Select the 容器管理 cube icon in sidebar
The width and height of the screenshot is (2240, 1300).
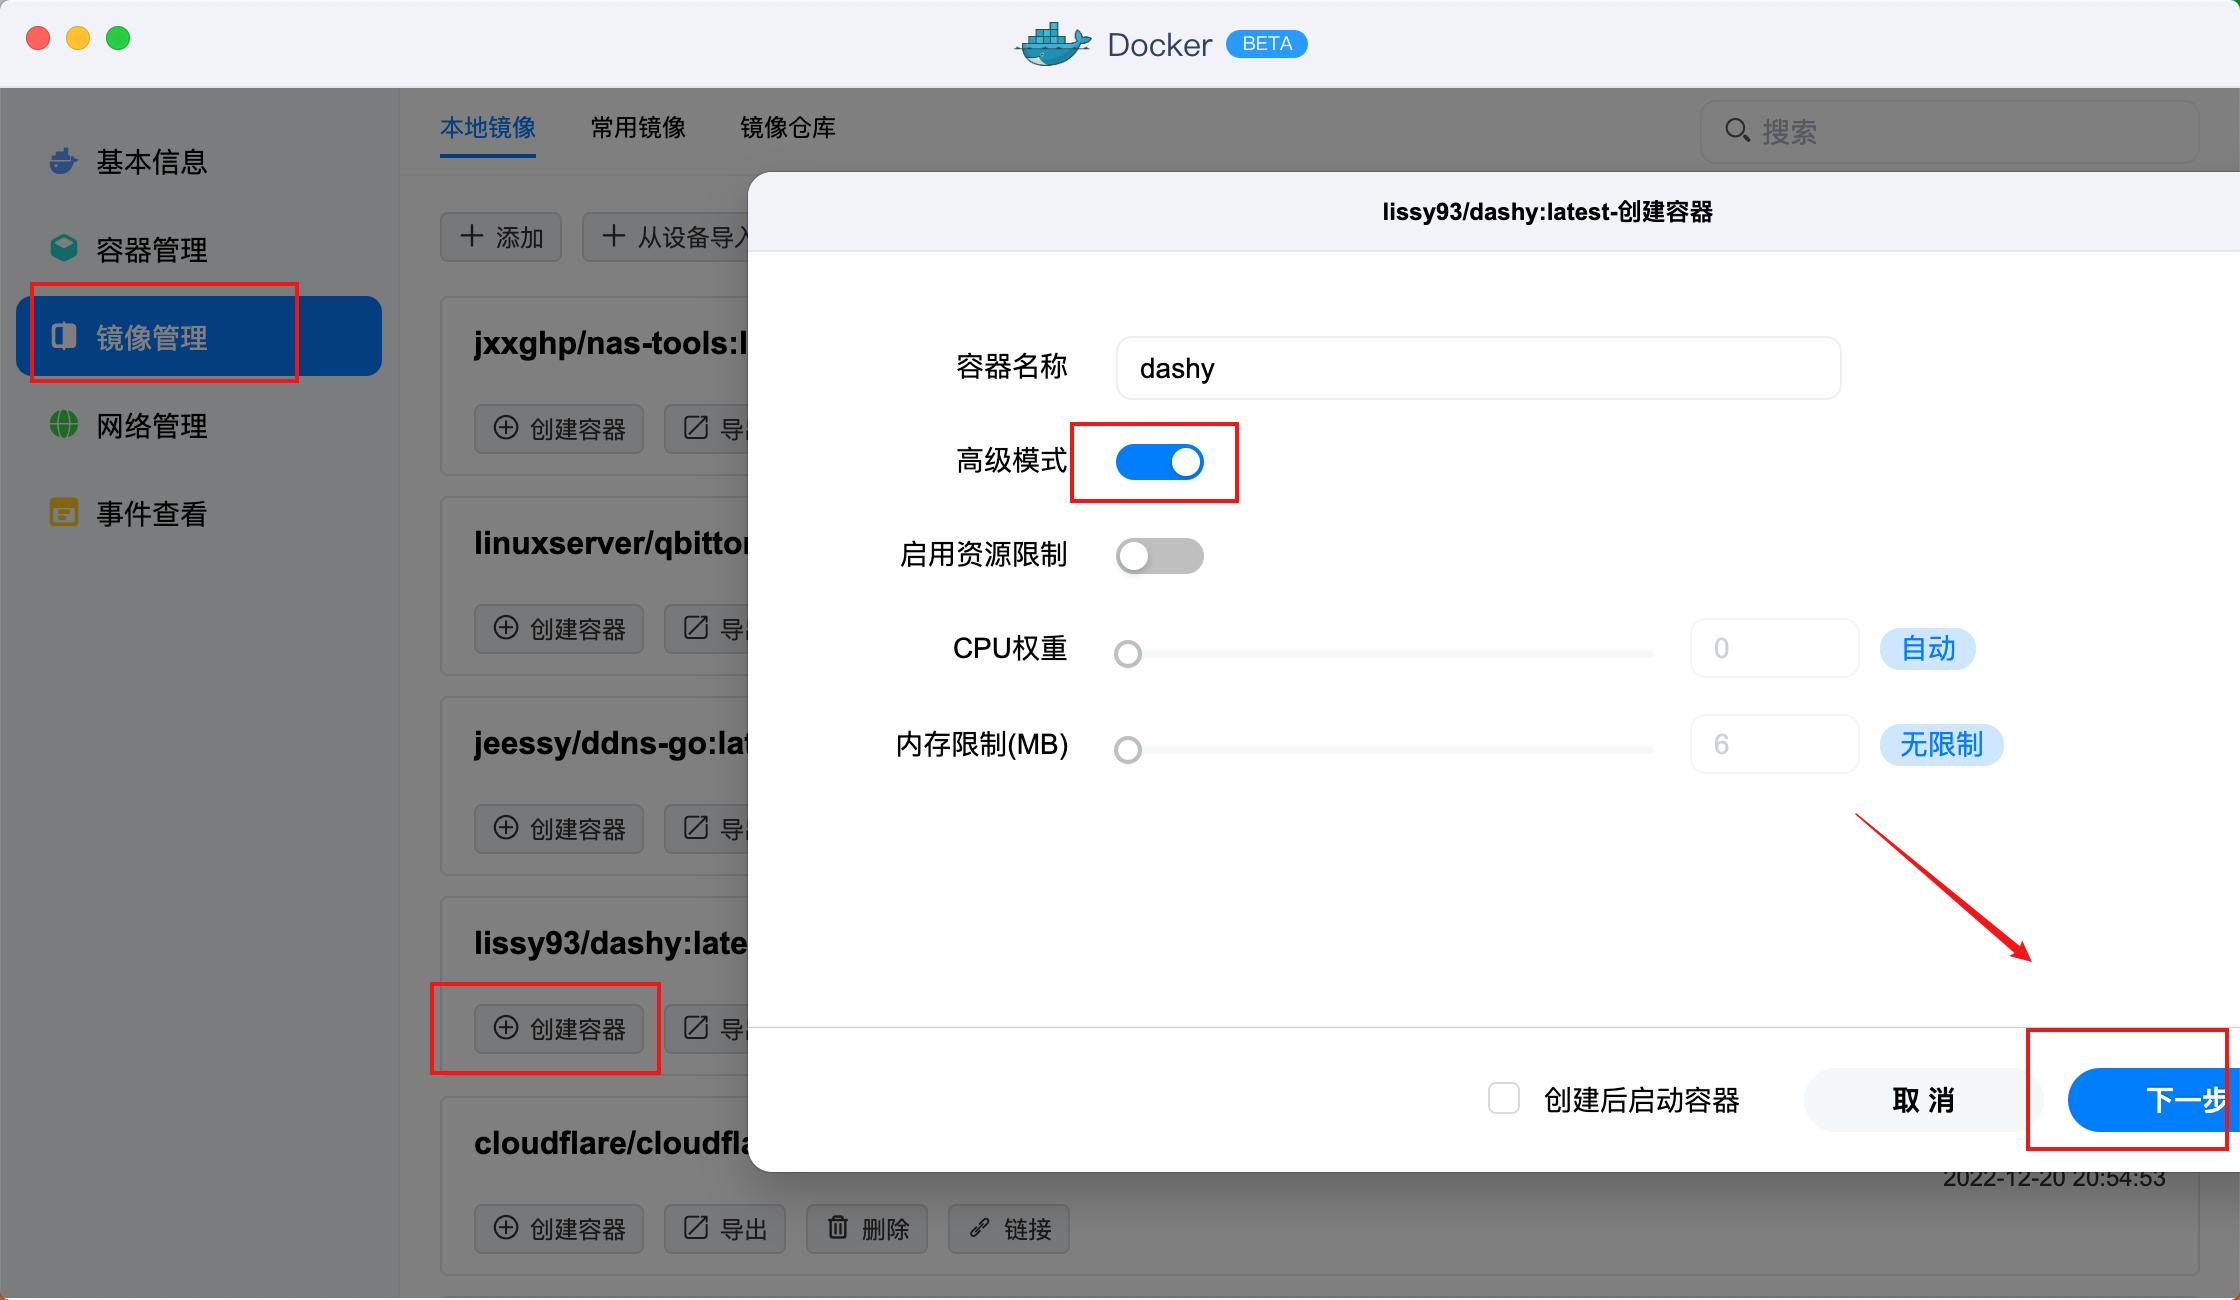pos(62,247)
